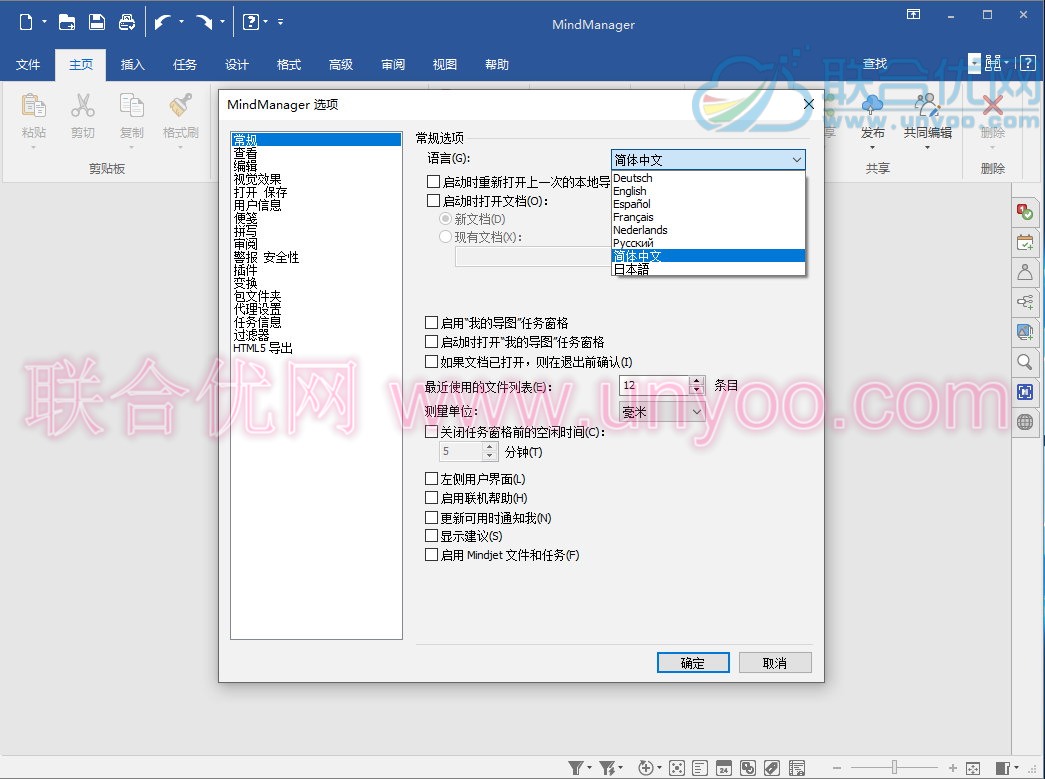Click the fit map icon in status bar
The height and width of the screenshot is (779, 1045).
[x=972, y=768]
